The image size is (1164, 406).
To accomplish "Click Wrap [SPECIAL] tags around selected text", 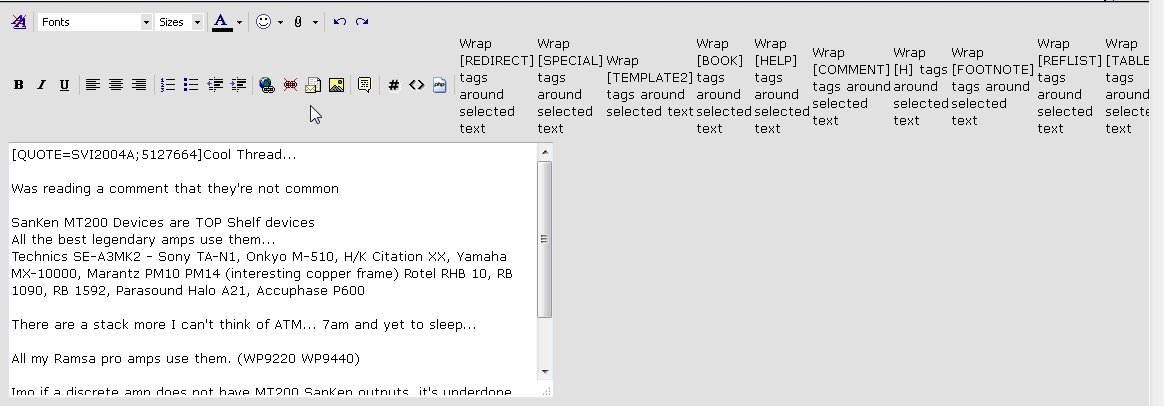I will [x=569, y=86].
